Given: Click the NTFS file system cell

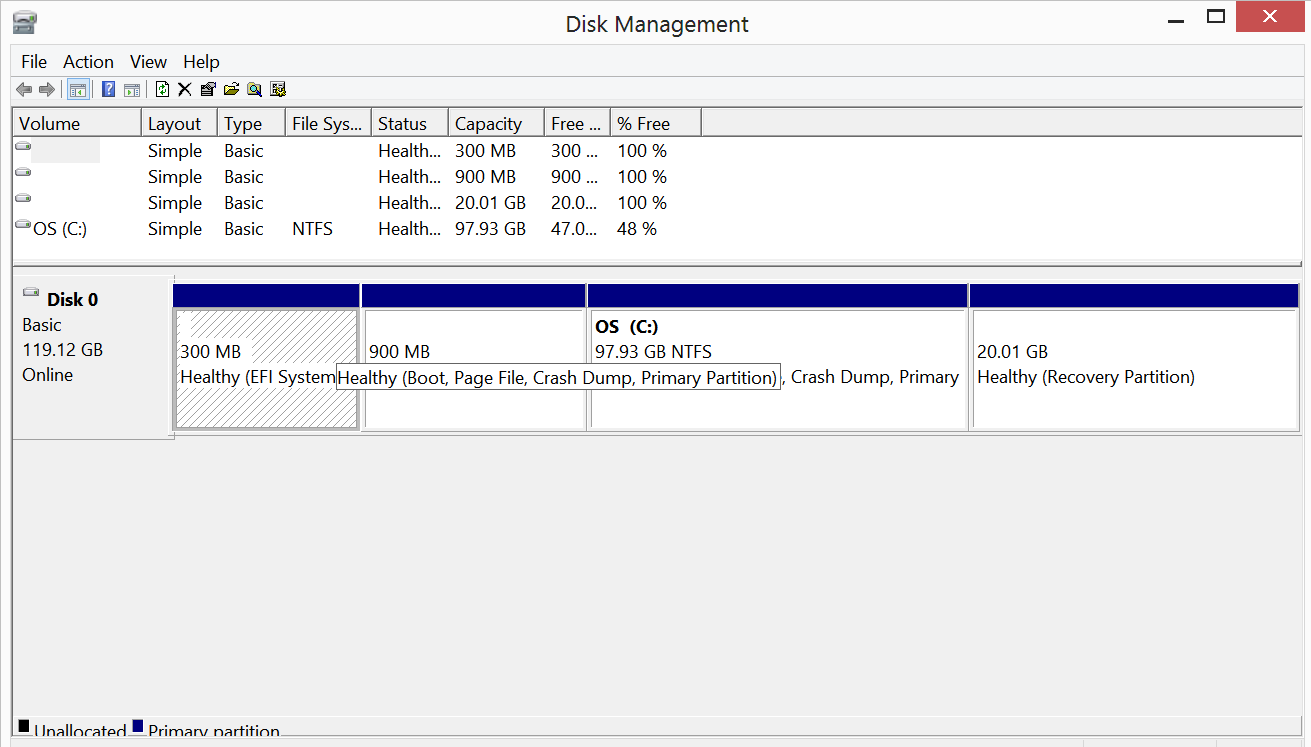Looking at the screenshot, I should 312,229.
